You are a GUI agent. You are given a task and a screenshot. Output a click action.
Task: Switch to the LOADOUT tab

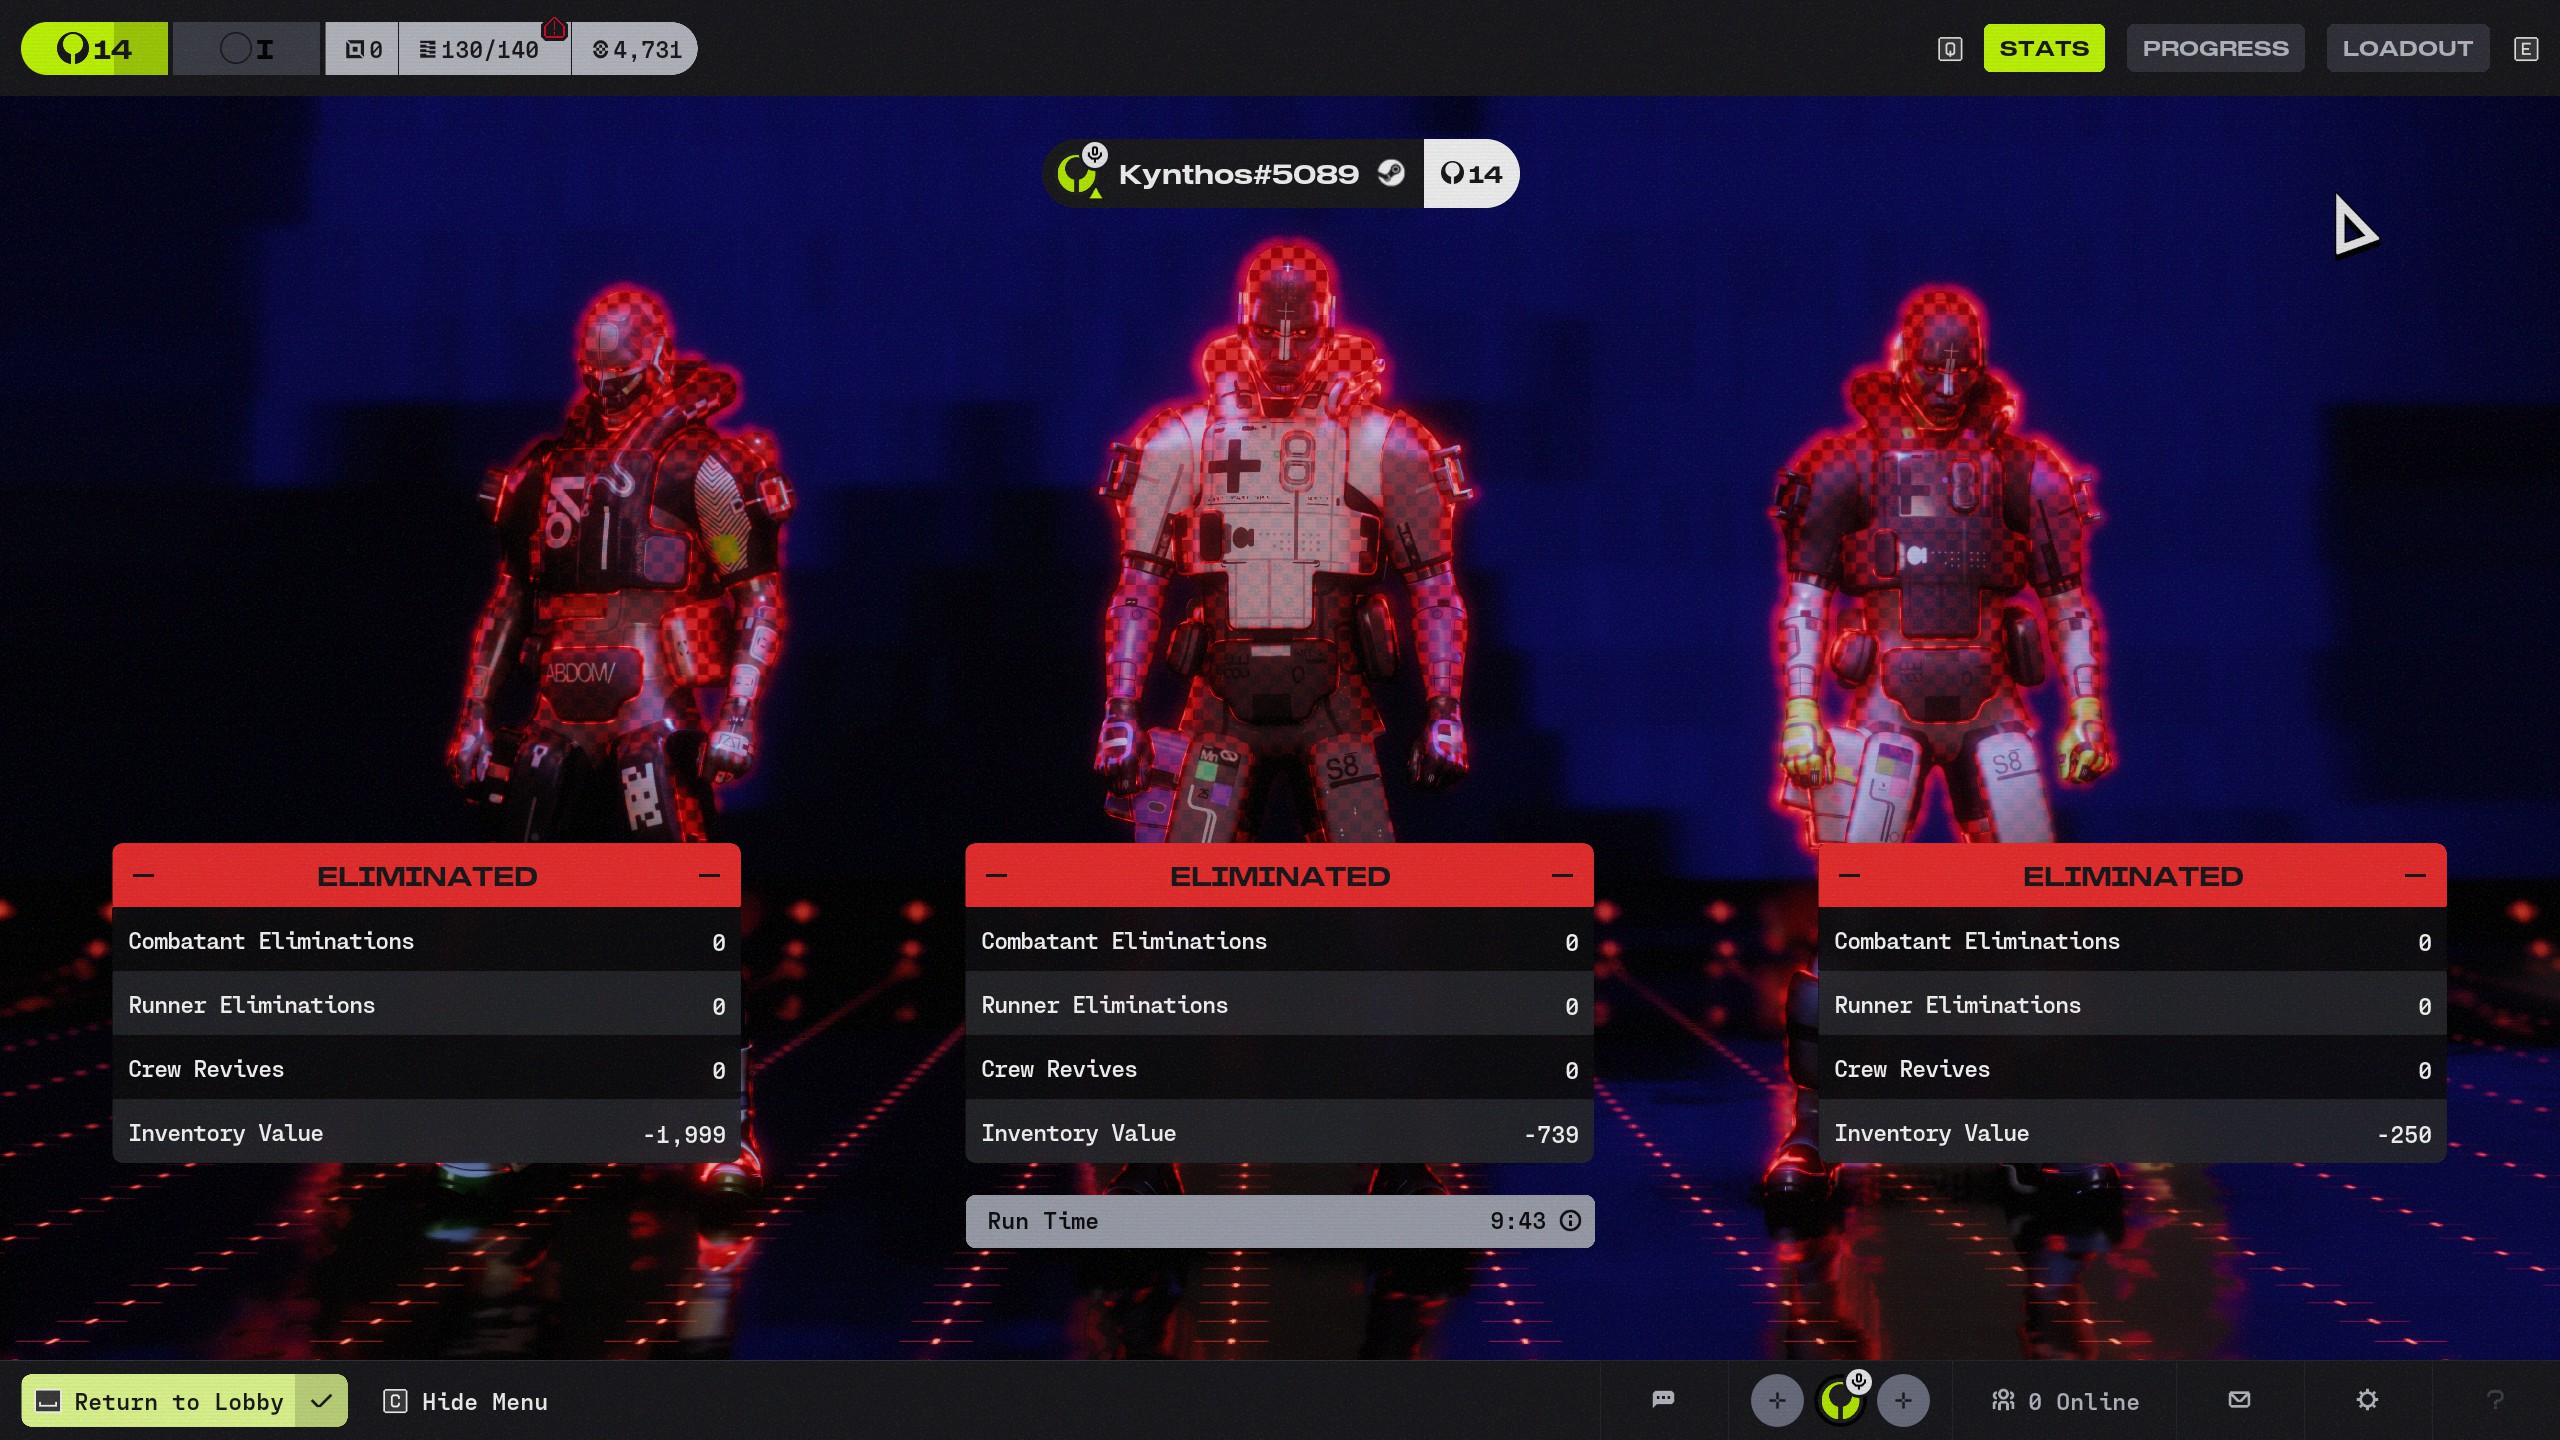2407,48
